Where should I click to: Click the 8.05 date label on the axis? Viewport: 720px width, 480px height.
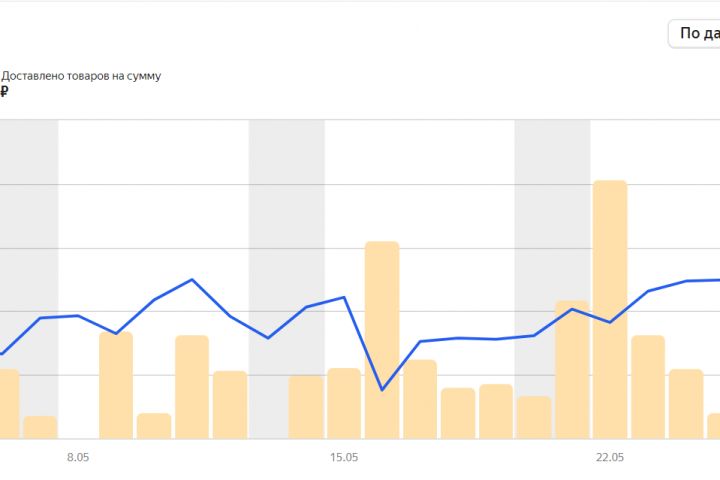click(x=78, y=457)
